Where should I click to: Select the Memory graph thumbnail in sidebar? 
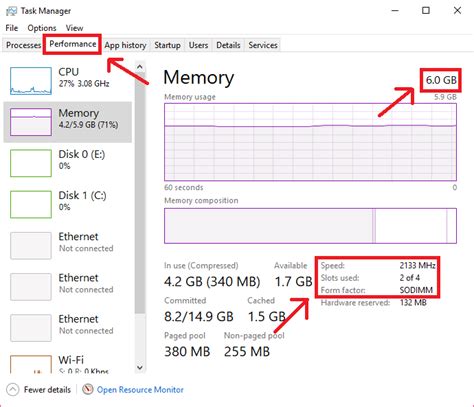[x=31, y=122]
